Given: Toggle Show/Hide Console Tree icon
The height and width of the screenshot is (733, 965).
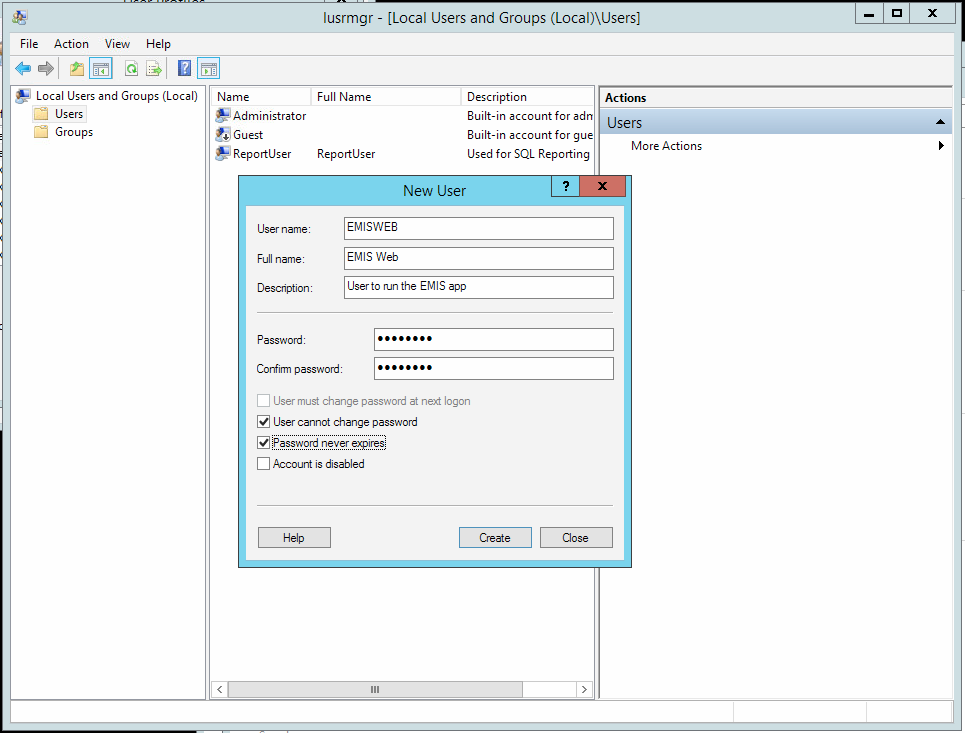Looking at the screenshot, I should pos(100,69).
